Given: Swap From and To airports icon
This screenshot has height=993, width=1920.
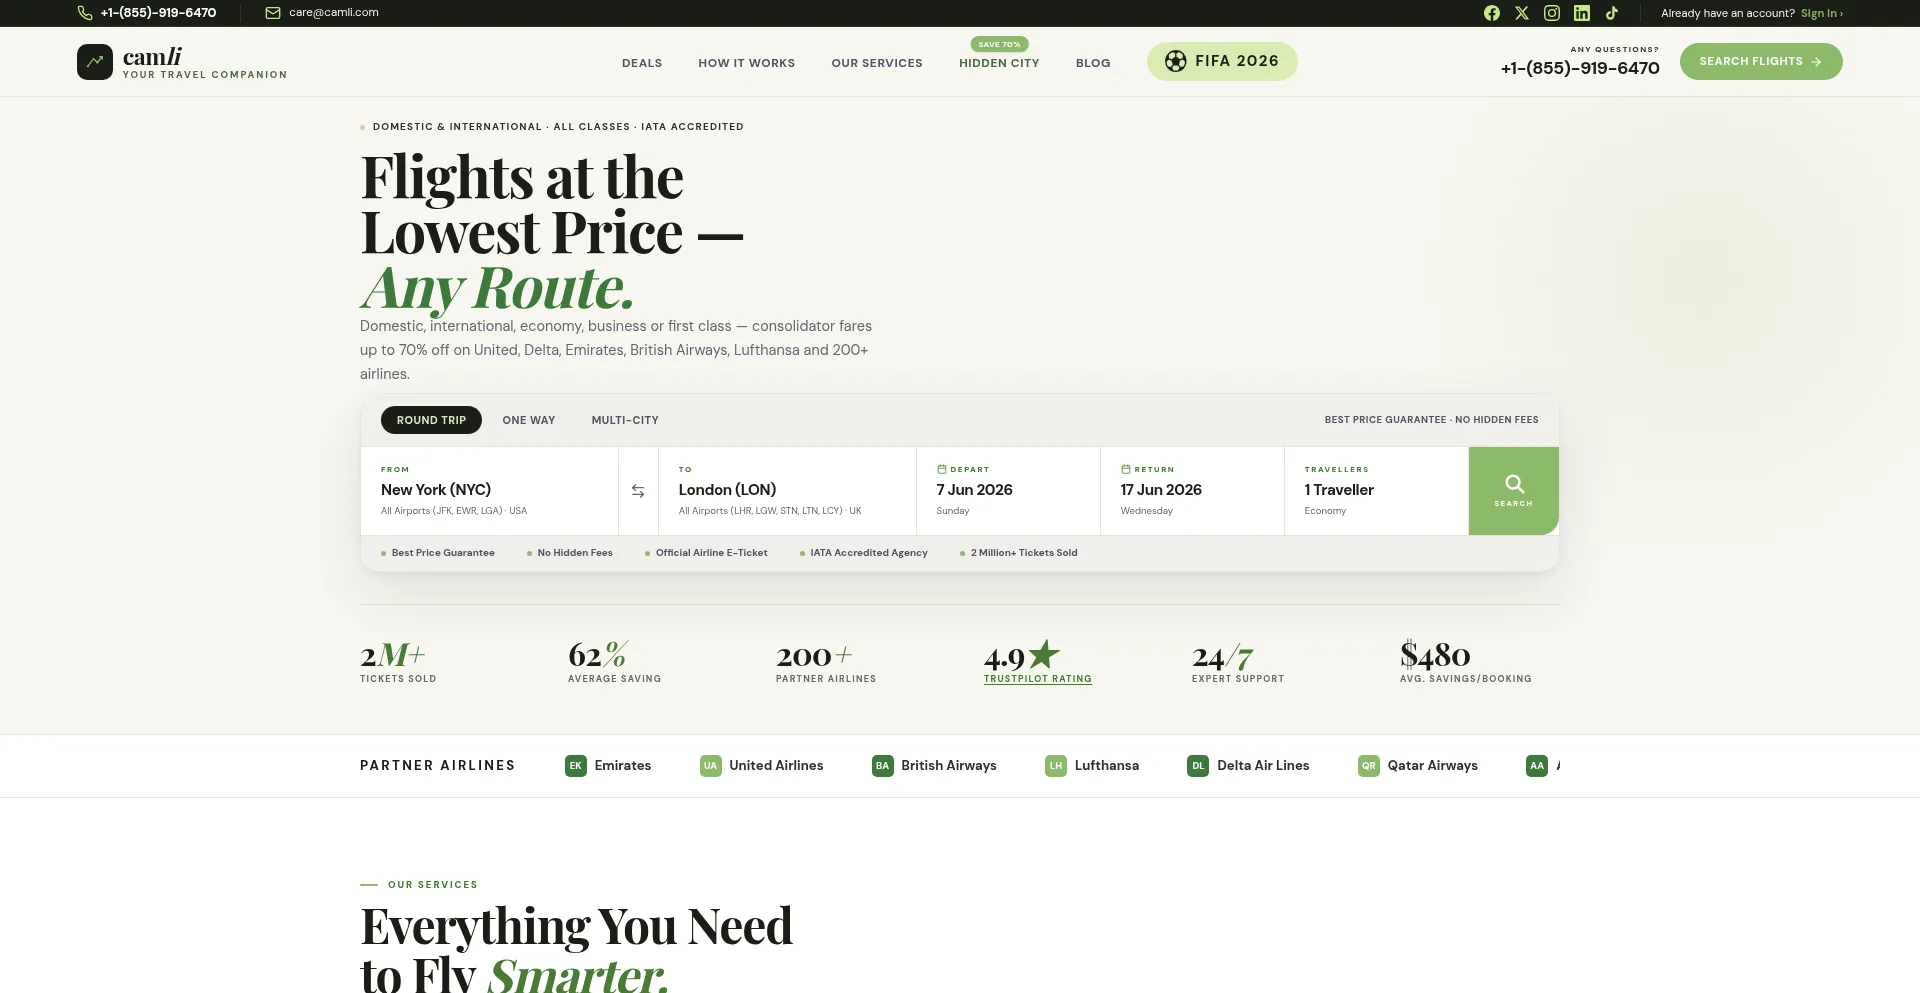Looking at the screenshot, I should tap(638, 491).
